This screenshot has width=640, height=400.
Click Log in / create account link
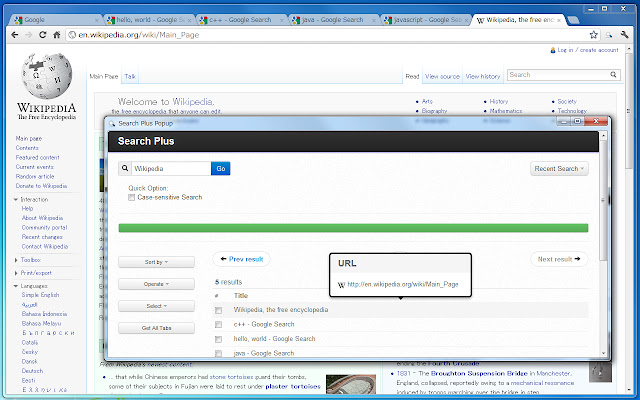click(x=588, y=50)
